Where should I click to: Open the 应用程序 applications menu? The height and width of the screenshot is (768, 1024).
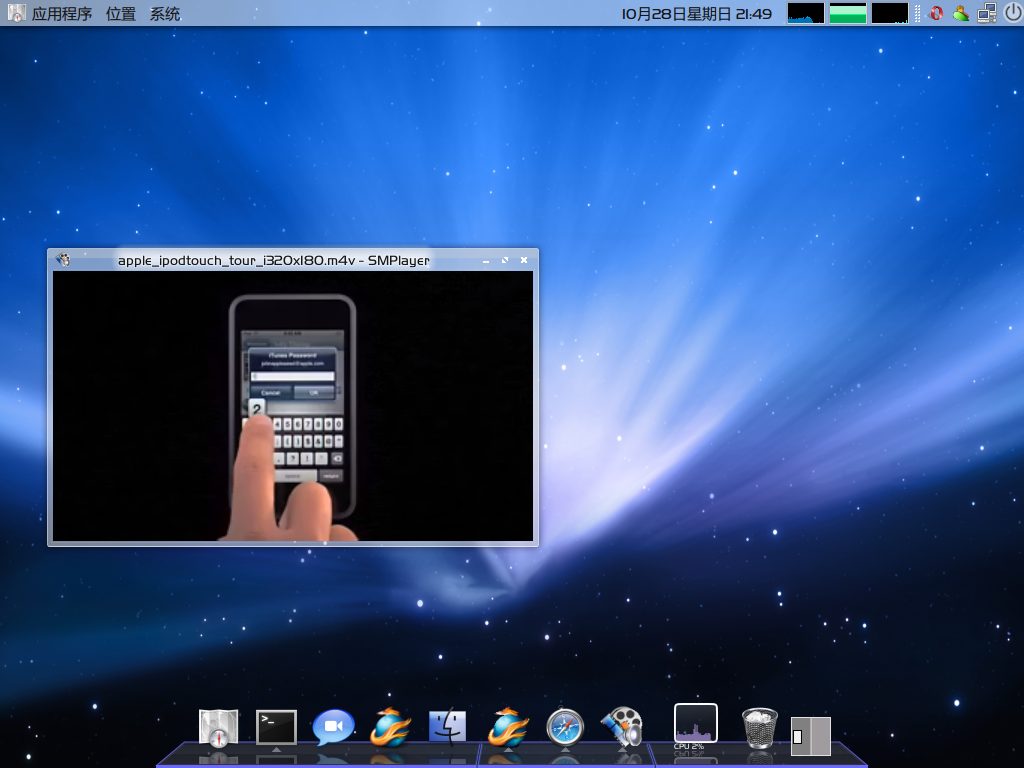click(61, 13)
